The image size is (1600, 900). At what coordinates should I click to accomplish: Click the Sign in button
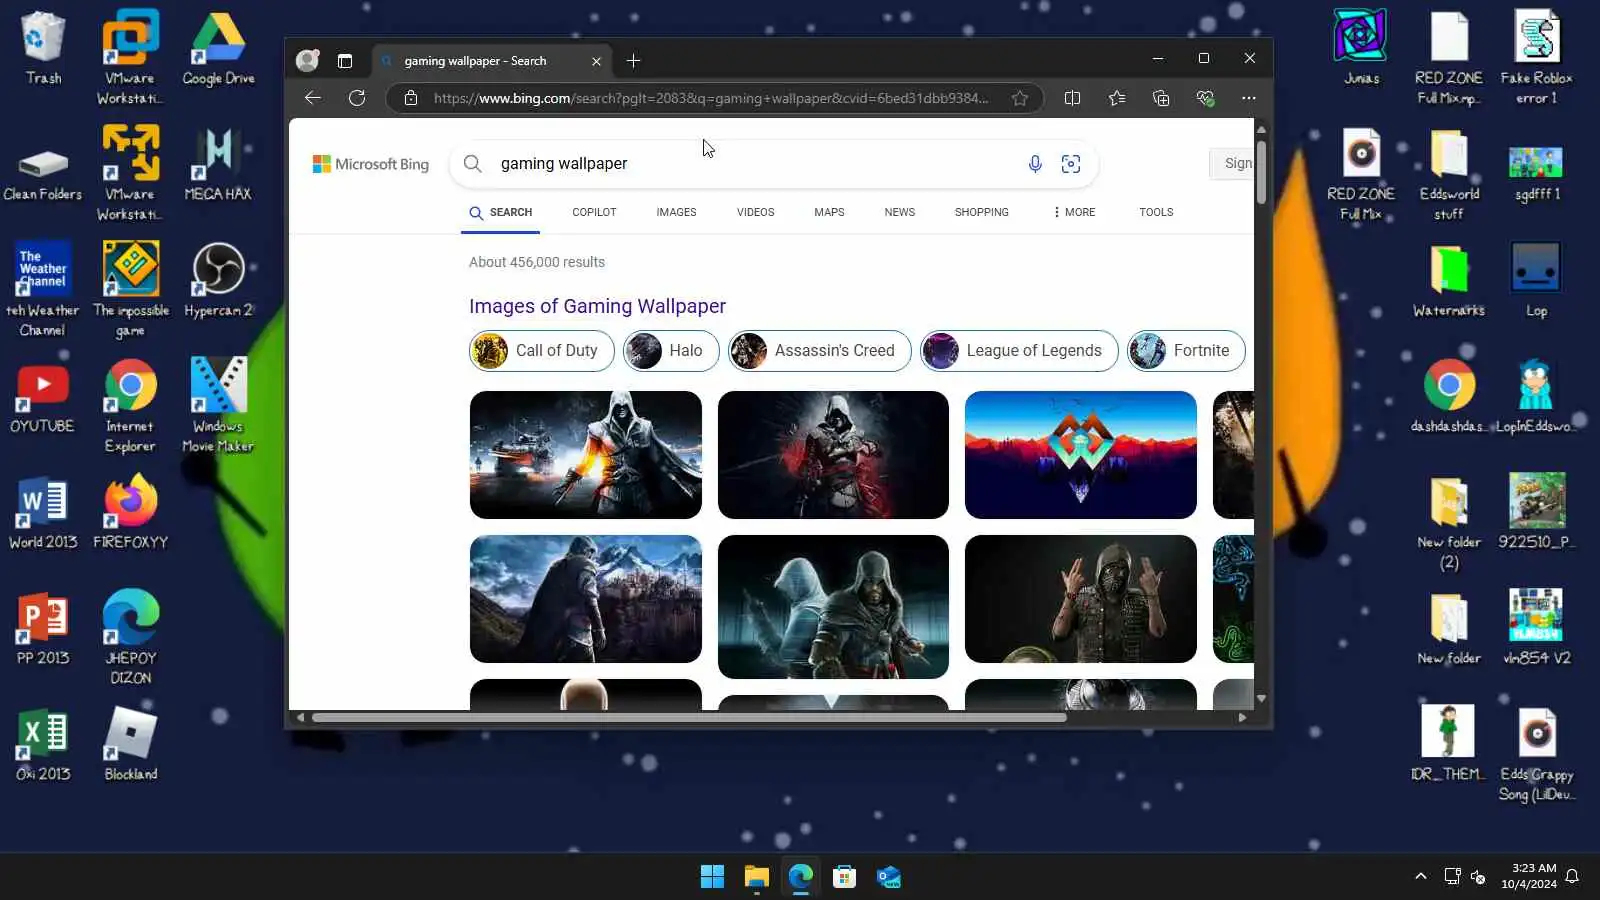coord(1233,164)
